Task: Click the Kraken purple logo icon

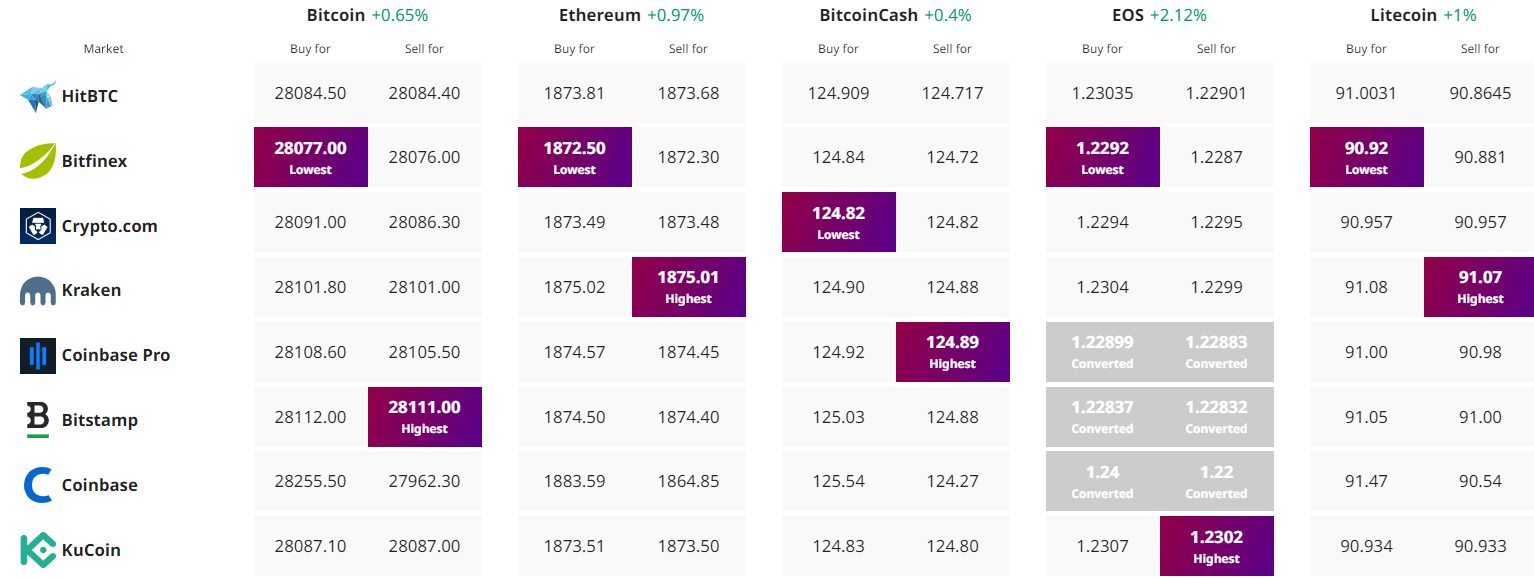Action: click(x=38, y=291)
